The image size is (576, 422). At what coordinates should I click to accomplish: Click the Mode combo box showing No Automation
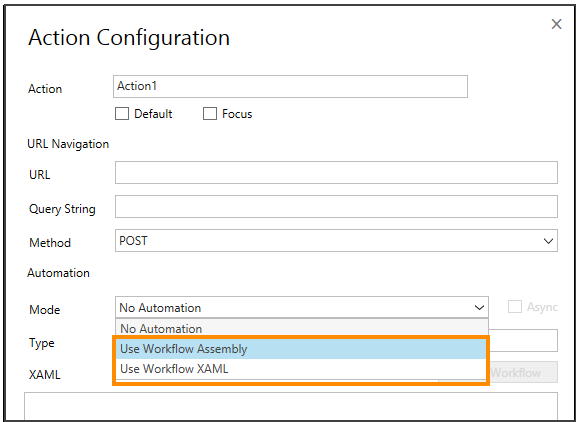coord(302,307)
